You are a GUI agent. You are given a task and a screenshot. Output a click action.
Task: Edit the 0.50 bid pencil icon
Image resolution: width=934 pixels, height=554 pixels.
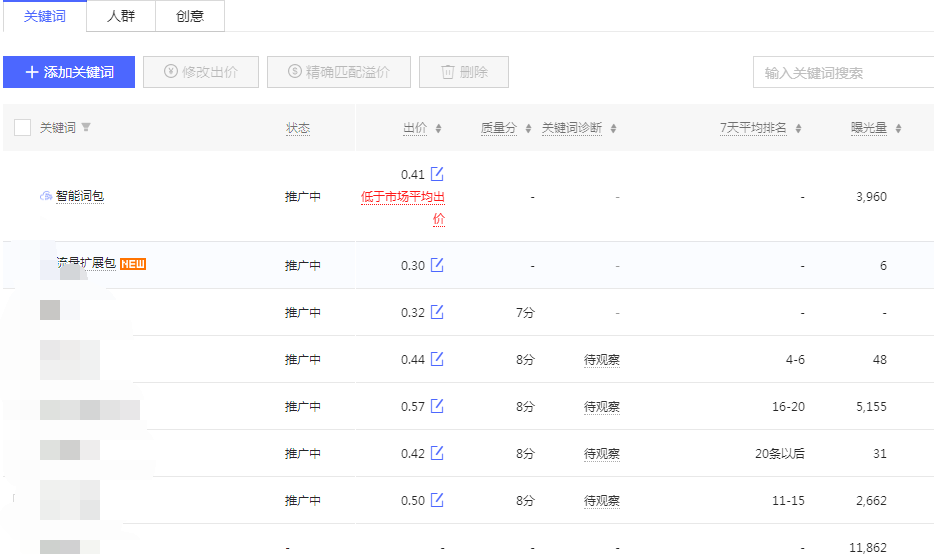[x=437, y=500]
